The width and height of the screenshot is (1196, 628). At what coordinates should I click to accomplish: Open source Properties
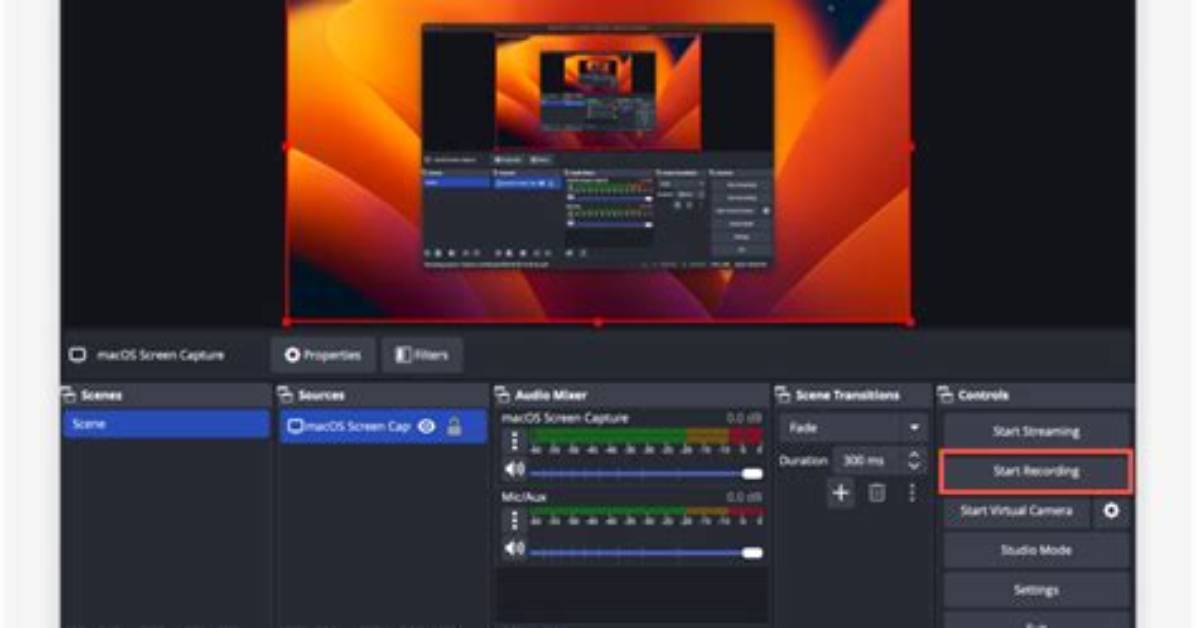[323, 355]
